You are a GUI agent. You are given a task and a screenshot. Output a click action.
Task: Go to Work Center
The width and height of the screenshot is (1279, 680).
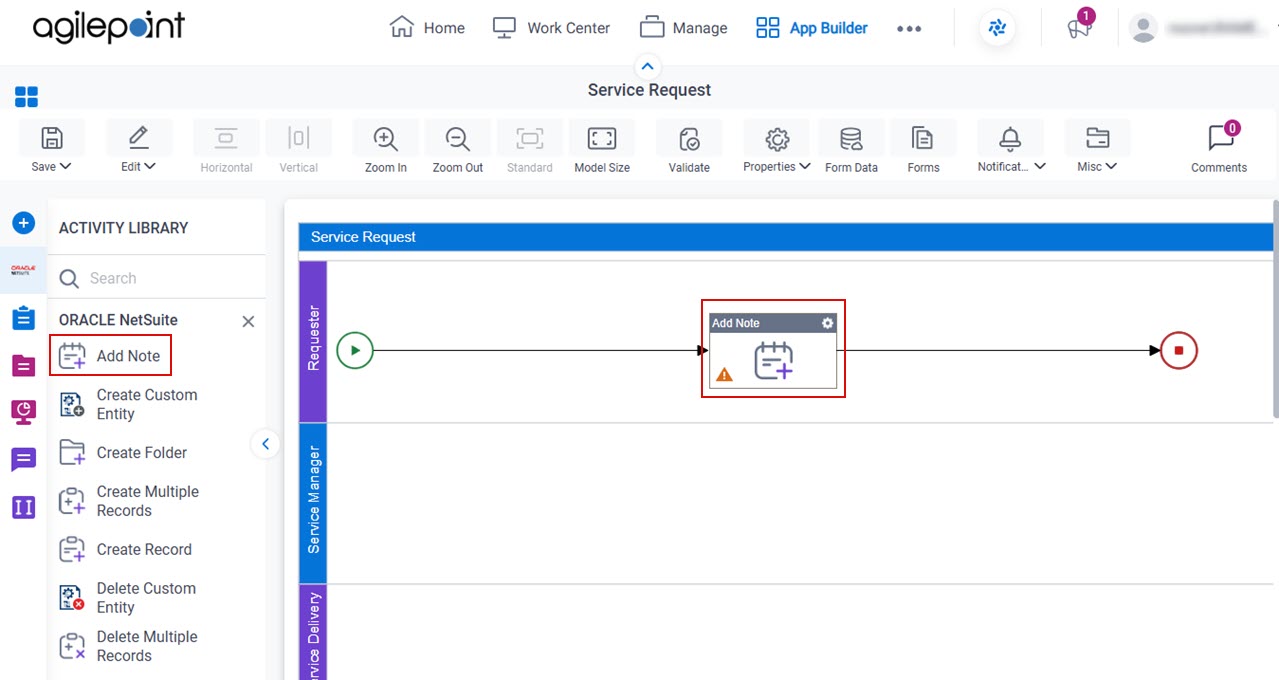coord(551,28)
